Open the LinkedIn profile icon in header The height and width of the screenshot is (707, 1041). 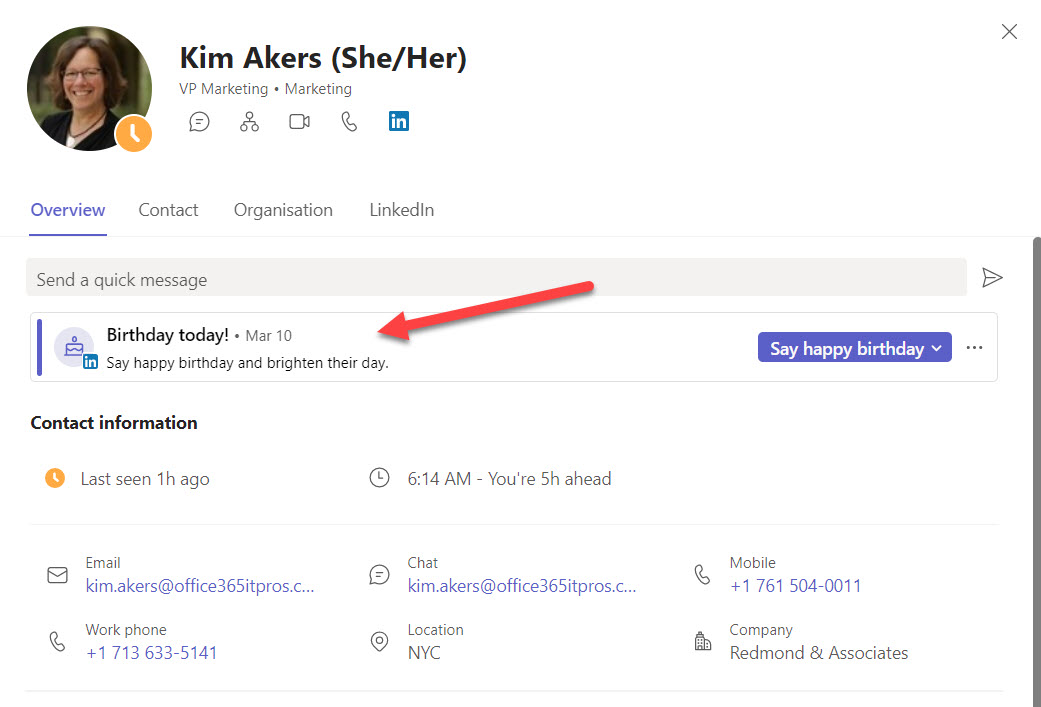pyautogui.click(x=399, y=122)
